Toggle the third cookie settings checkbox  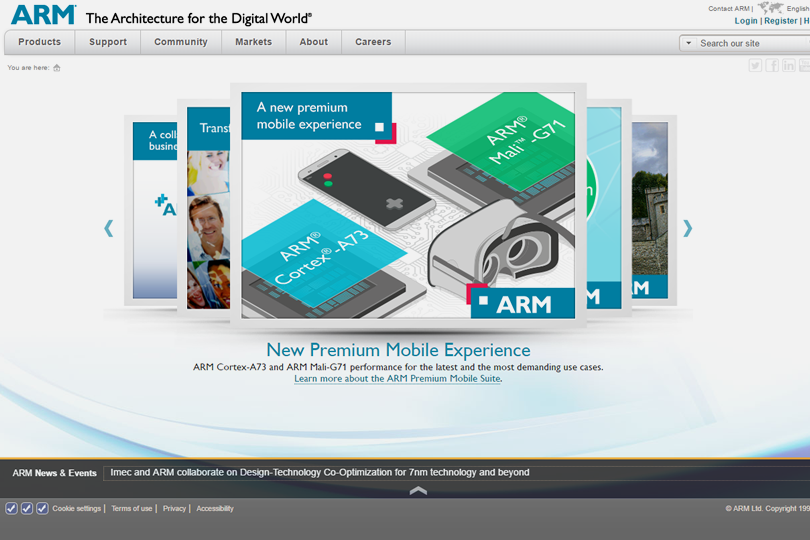click(42, 508)
